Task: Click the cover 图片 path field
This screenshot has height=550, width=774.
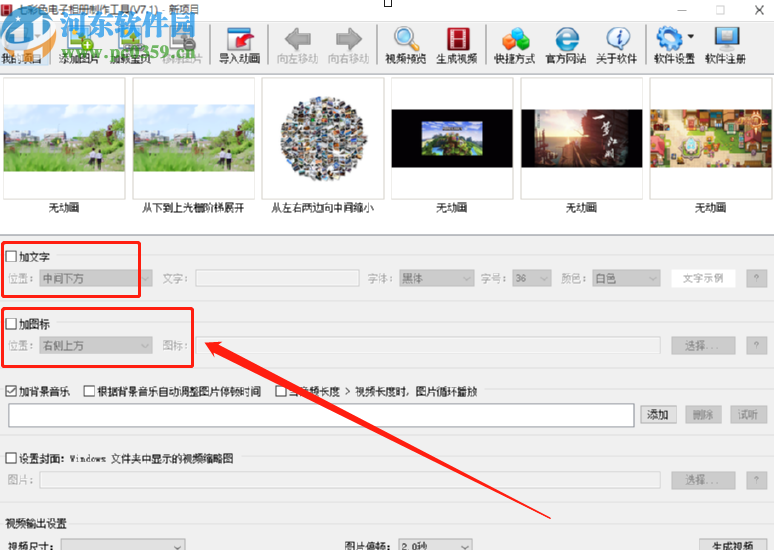Action: [x=350, y=480]
